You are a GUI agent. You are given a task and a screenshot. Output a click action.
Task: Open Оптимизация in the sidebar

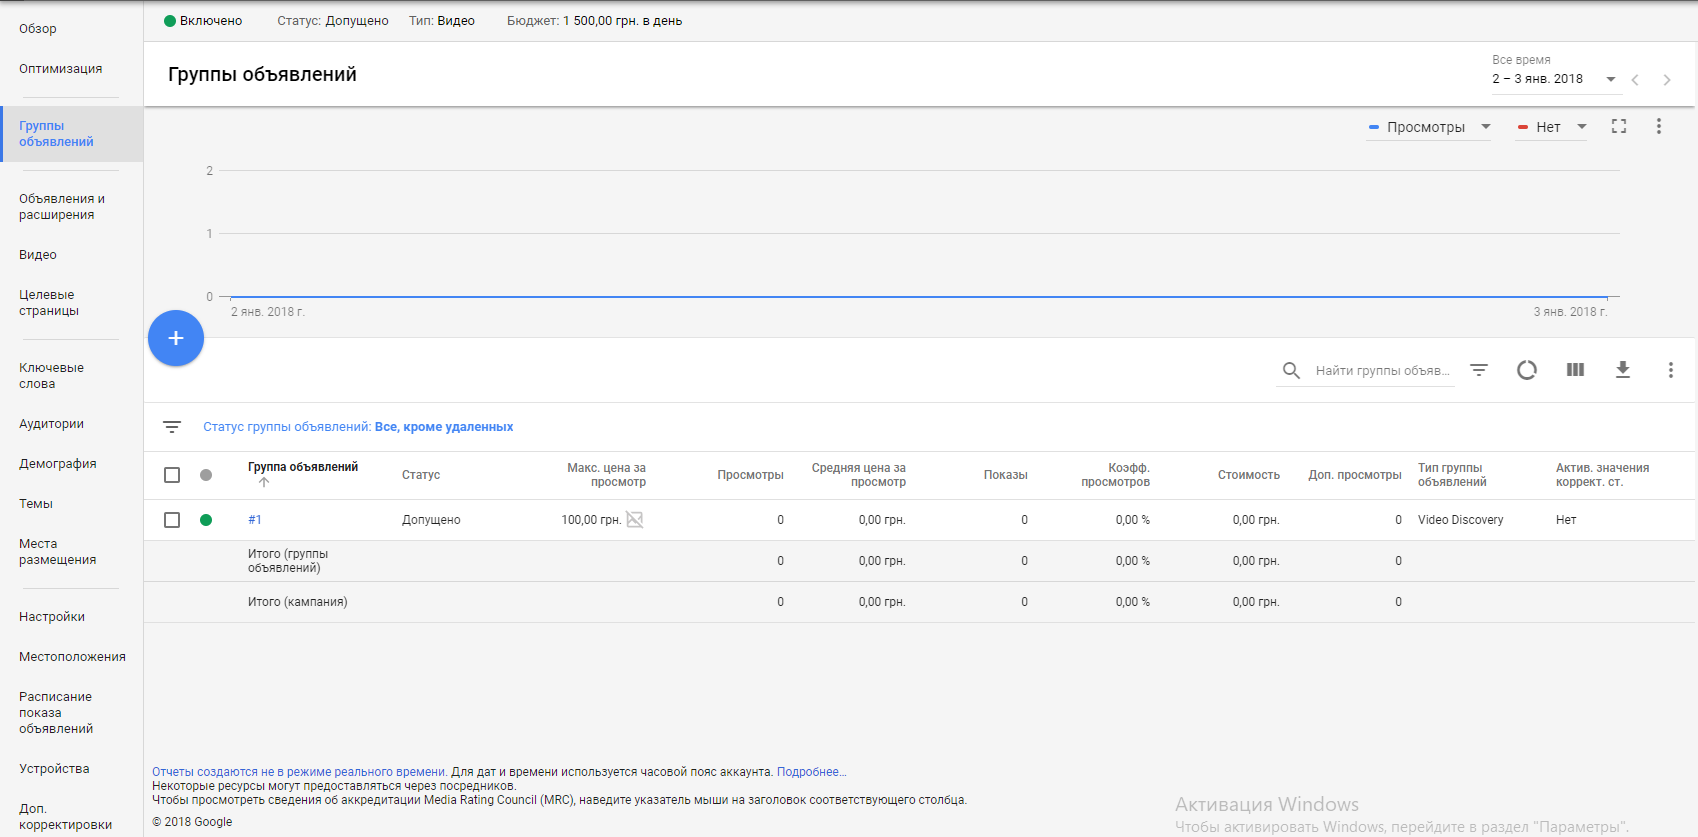point(61,69)
